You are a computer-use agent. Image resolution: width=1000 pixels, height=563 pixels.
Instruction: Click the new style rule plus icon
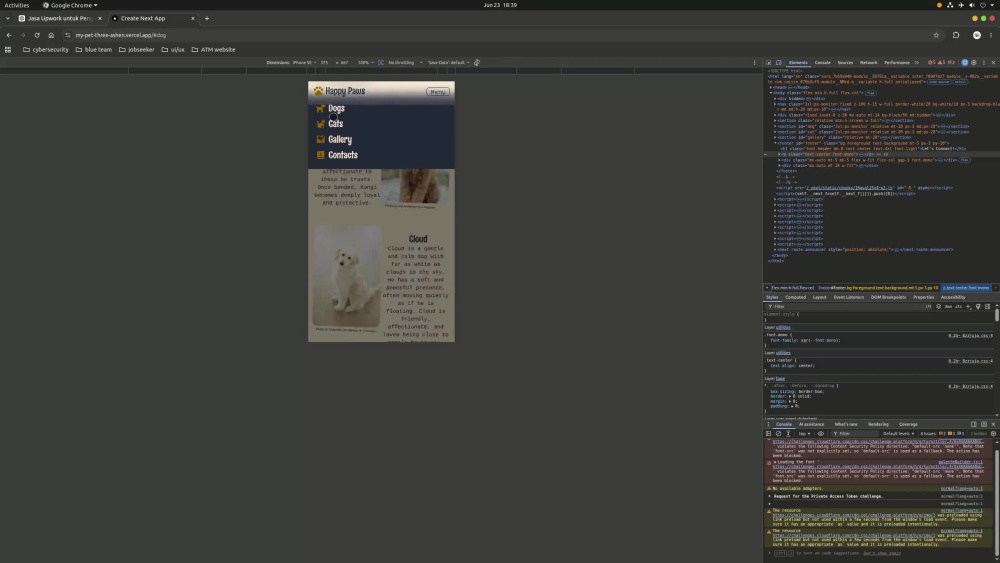tap(968, 307)
